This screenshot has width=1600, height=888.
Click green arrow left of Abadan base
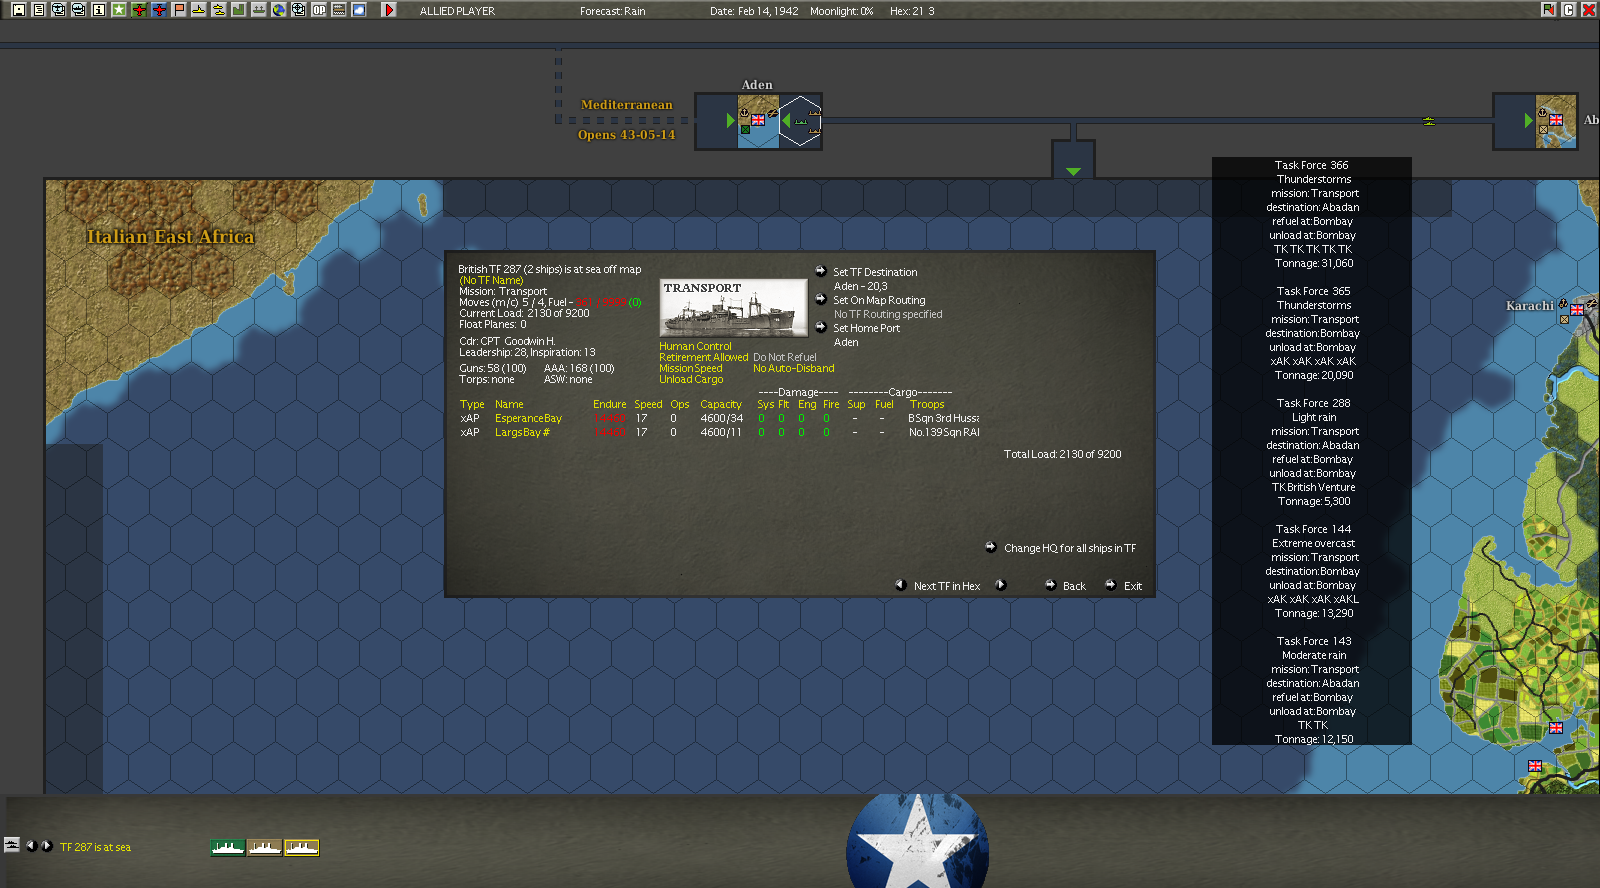pyautogui.click(x=1528, y=120)
